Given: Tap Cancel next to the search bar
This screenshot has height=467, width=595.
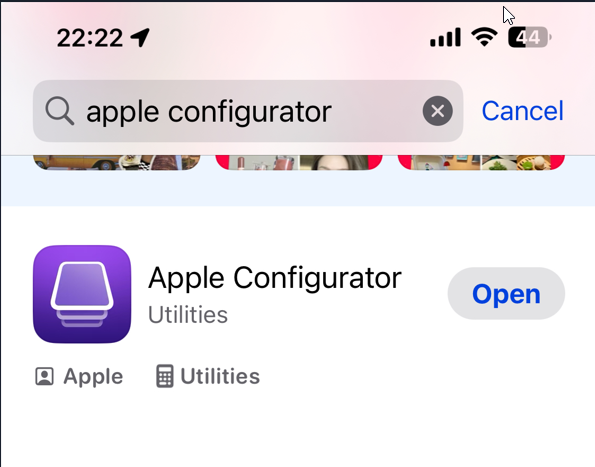Looking at the screenshot, I should tap(523, 111).
